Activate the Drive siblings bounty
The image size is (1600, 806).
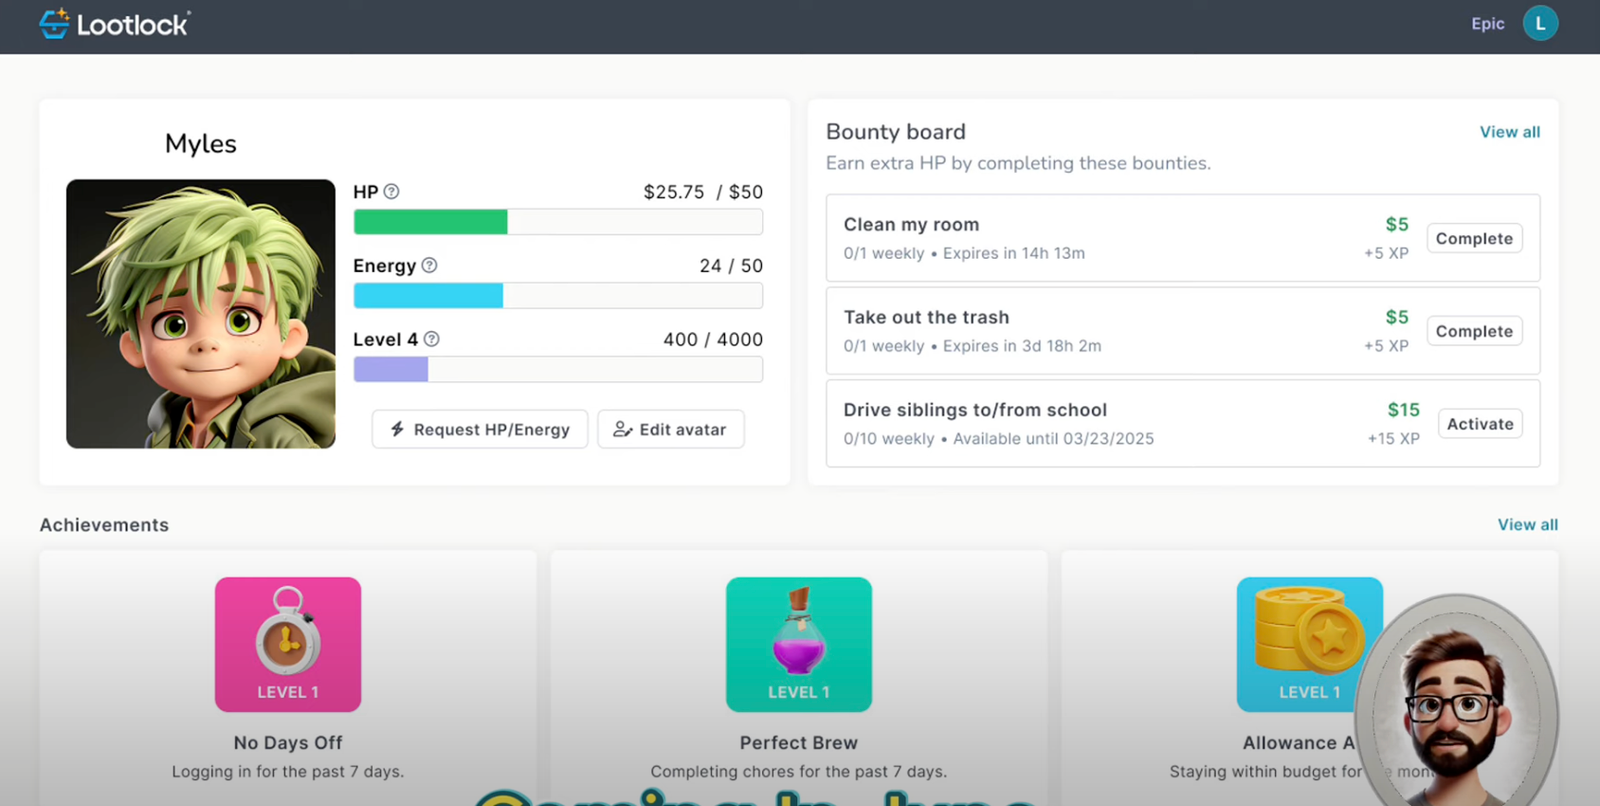pos(1480,424)
